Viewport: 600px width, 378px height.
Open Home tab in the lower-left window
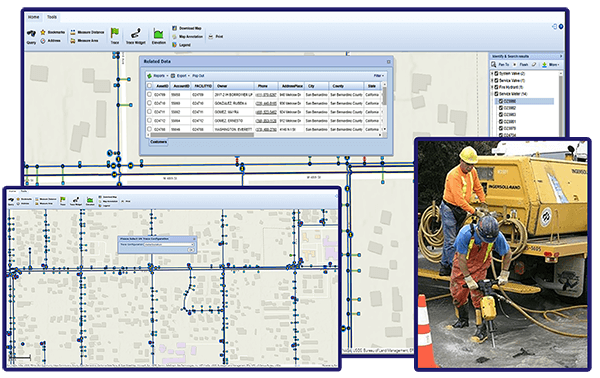pyautogui.click(x=12, y=191)
